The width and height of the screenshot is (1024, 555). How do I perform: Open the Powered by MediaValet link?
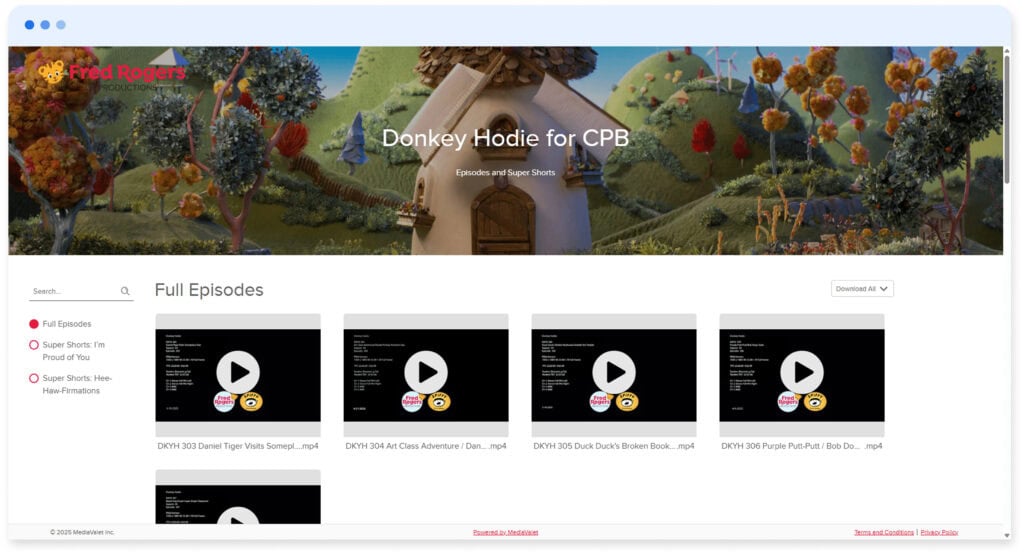point(505,532)
